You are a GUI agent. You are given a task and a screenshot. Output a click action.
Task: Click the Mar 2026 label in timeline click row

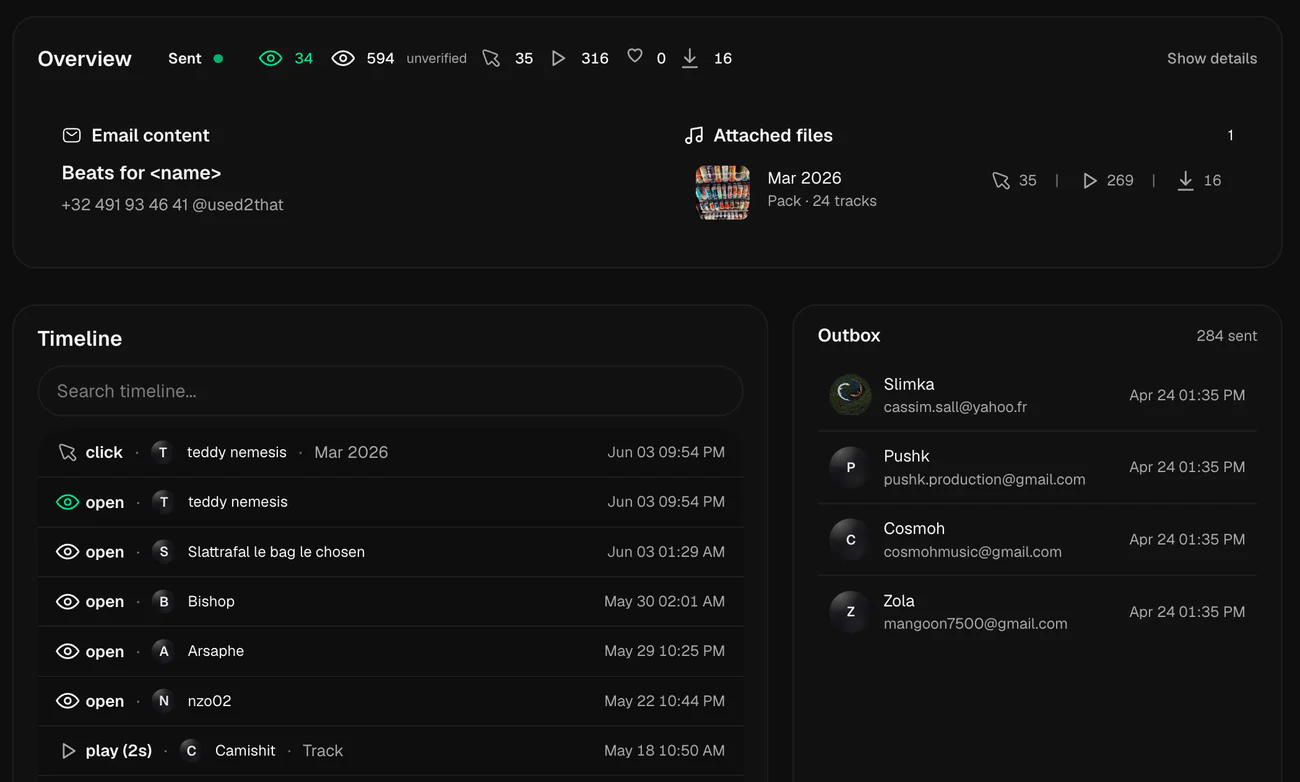351,452
